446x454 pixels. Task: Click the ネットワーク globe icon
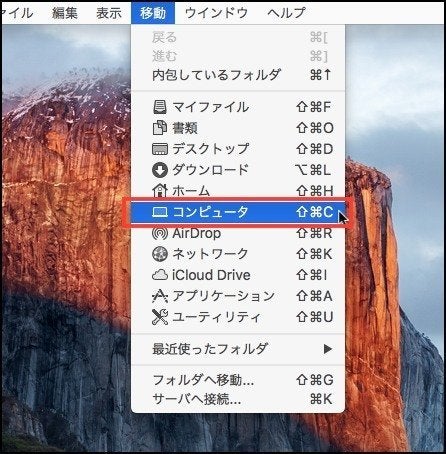pyautogui.click(x=160, y=254)
